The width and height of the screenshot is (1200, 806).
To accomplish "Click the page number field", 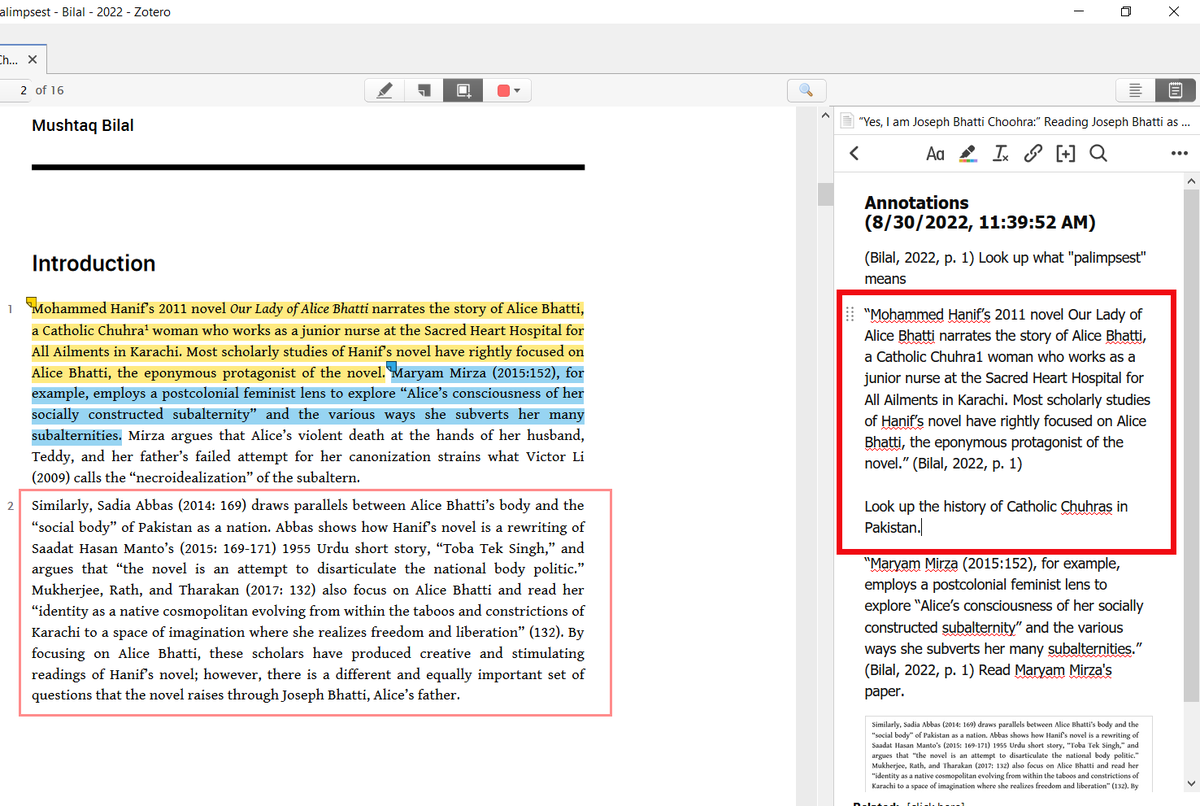I will point(14,90).
